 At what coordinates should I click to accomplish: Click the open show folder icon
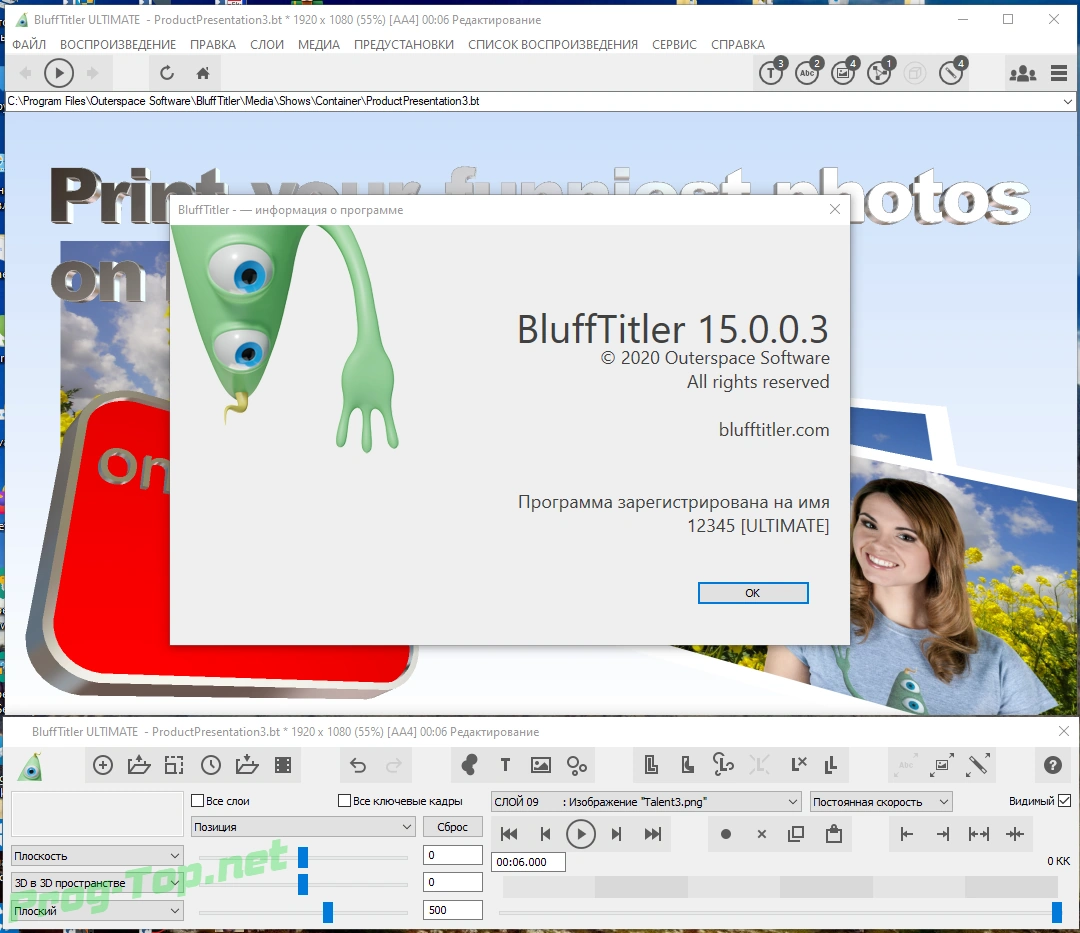[x=139, y=765]
